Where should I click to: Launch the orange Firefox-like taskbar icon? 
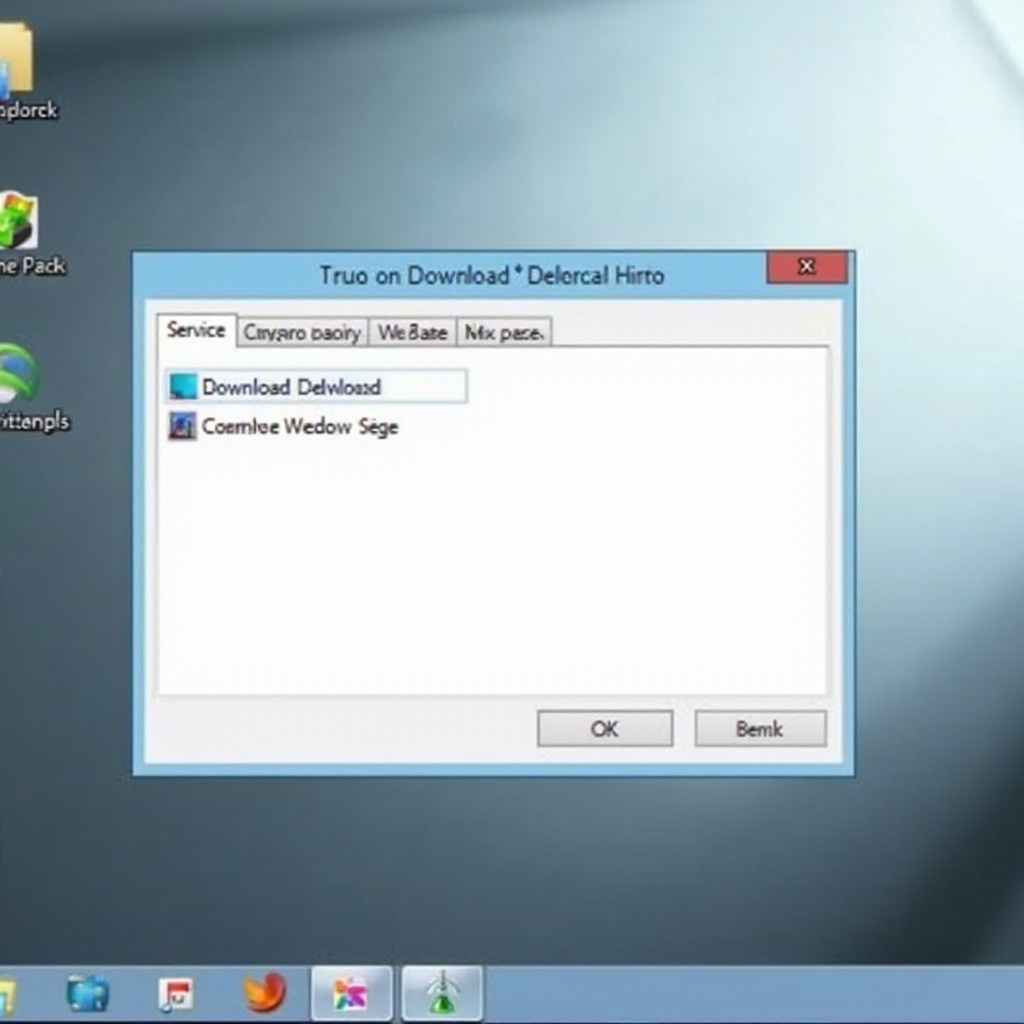264,992
